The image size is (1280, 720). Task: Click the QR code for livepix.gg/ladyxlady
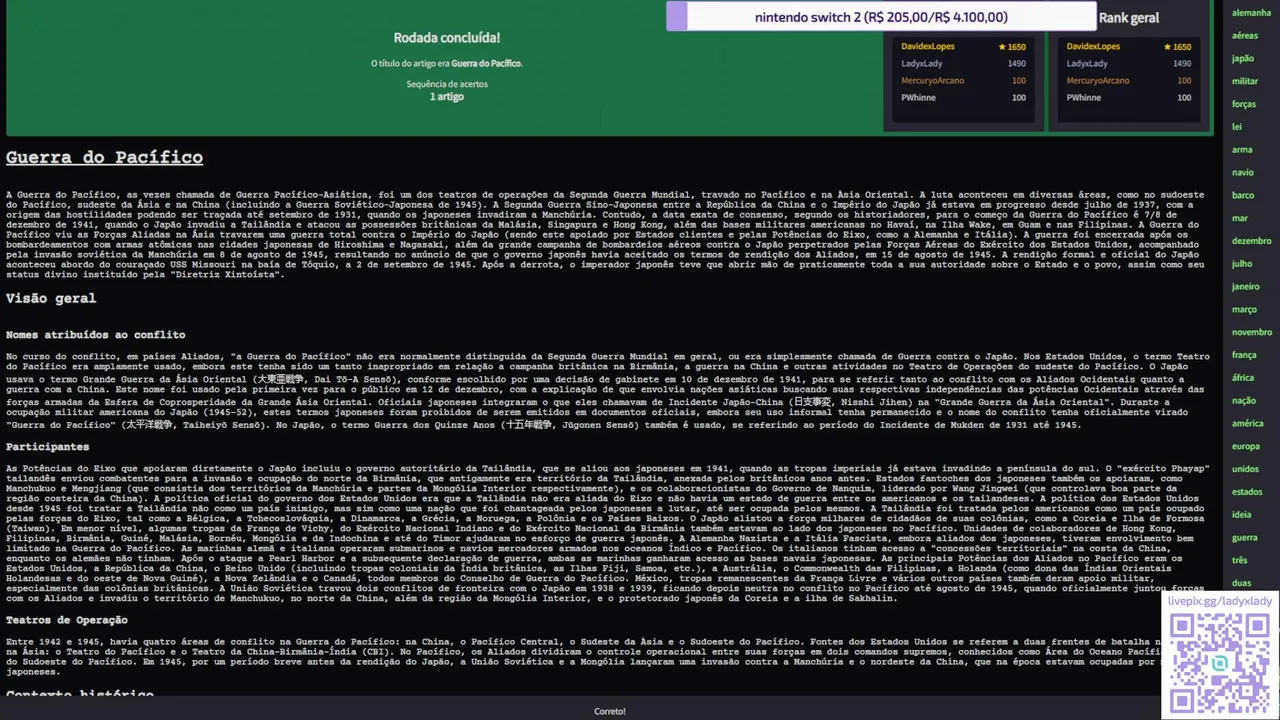1218,662
